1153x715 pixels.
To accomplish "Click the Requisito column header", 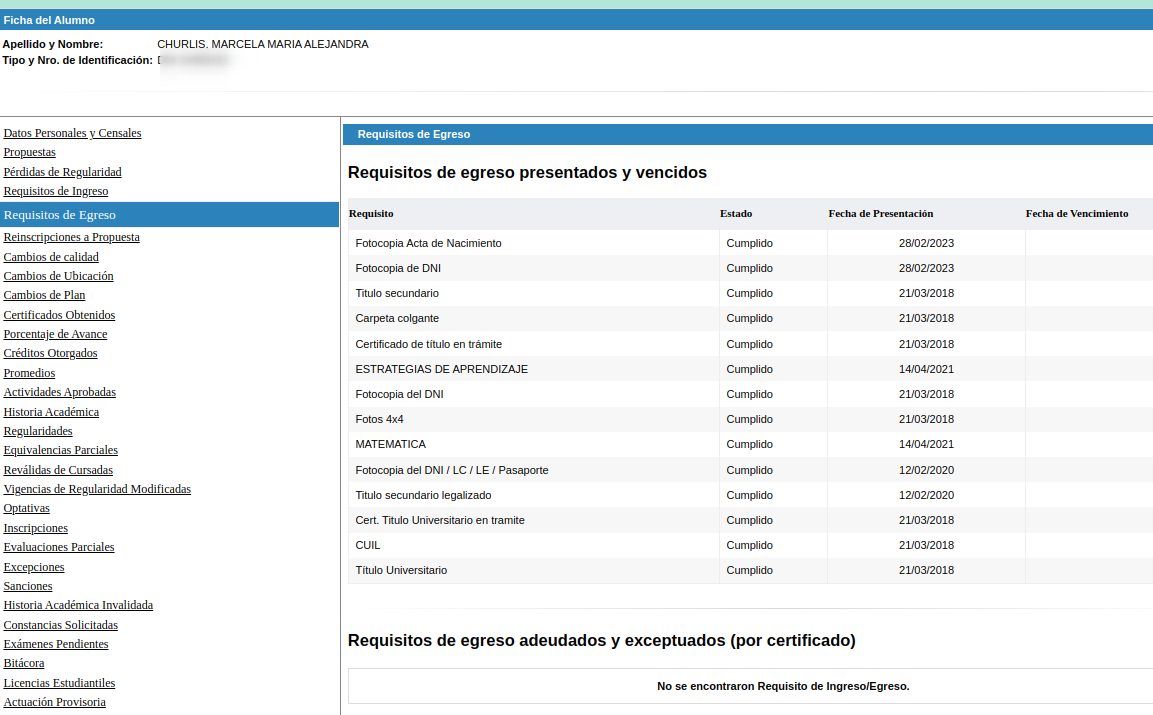I will coord(371,214).
